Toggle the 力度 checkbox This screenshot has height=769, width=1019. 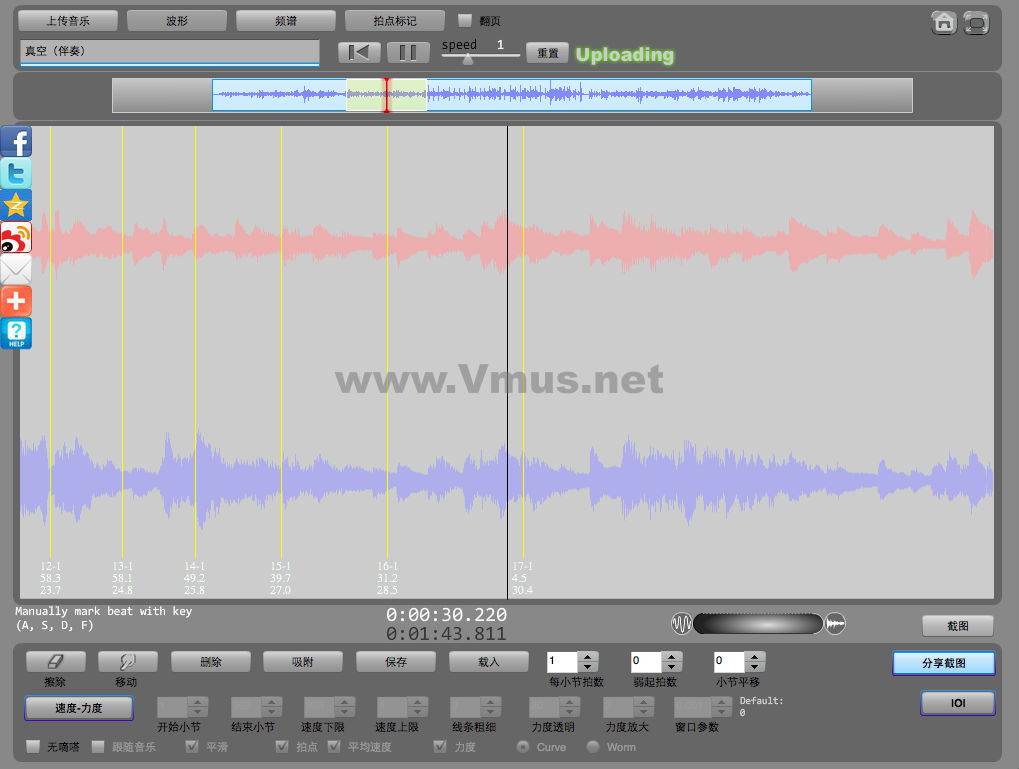tap(440, 746)
